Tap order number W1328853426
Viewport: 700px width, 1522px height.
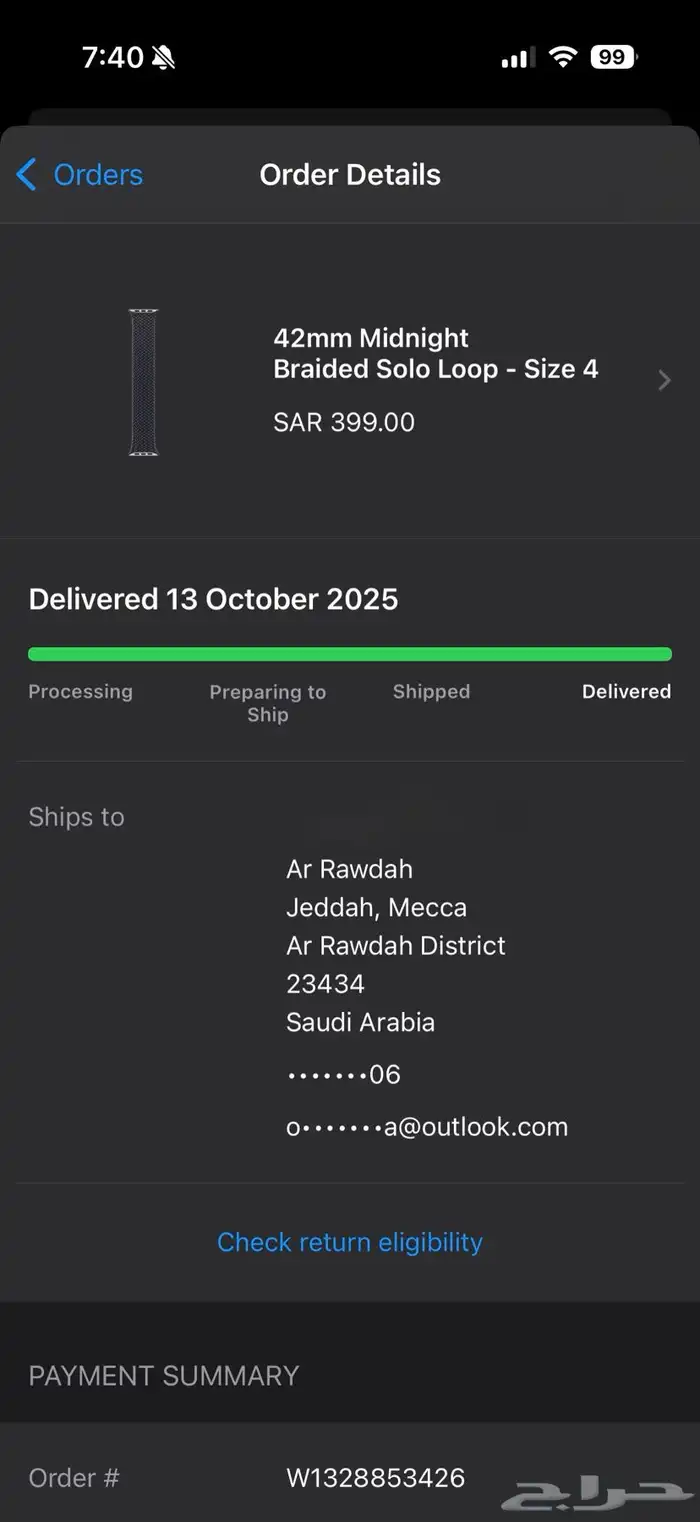tap(375, 1477)
